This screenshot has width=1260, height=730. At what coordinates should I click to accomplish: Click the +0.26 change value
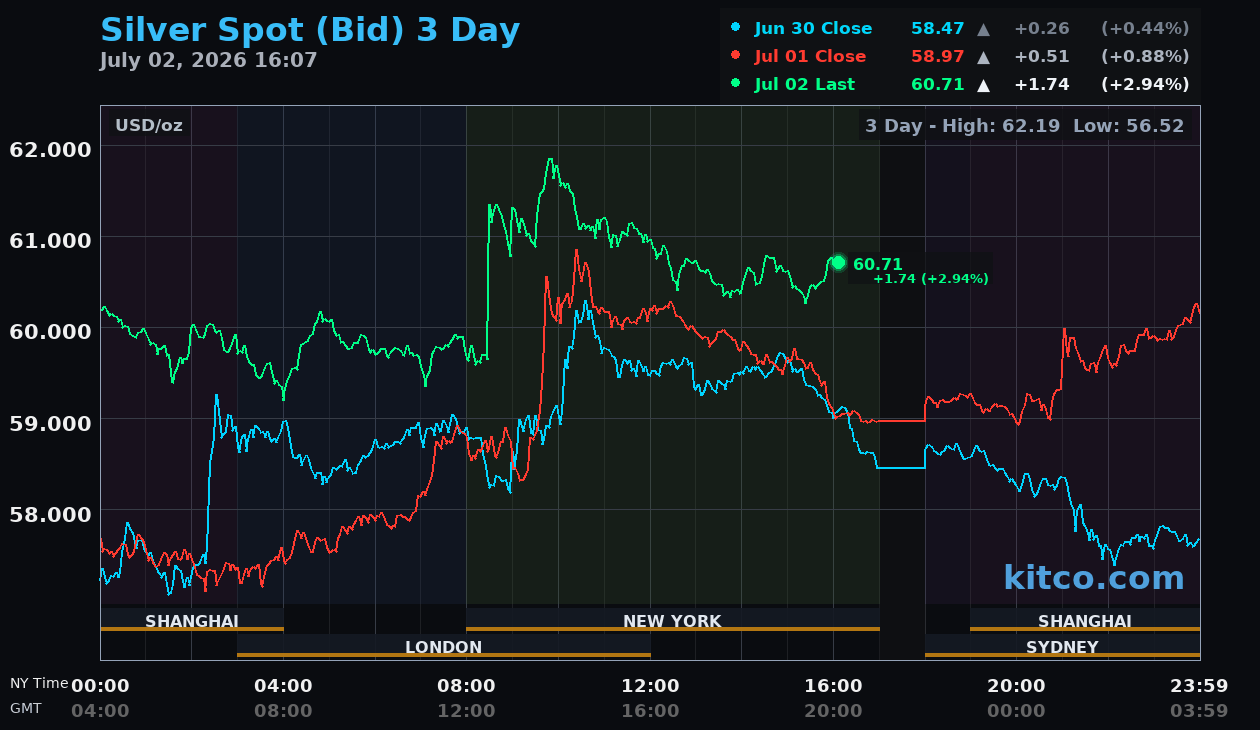[1042, 29]
